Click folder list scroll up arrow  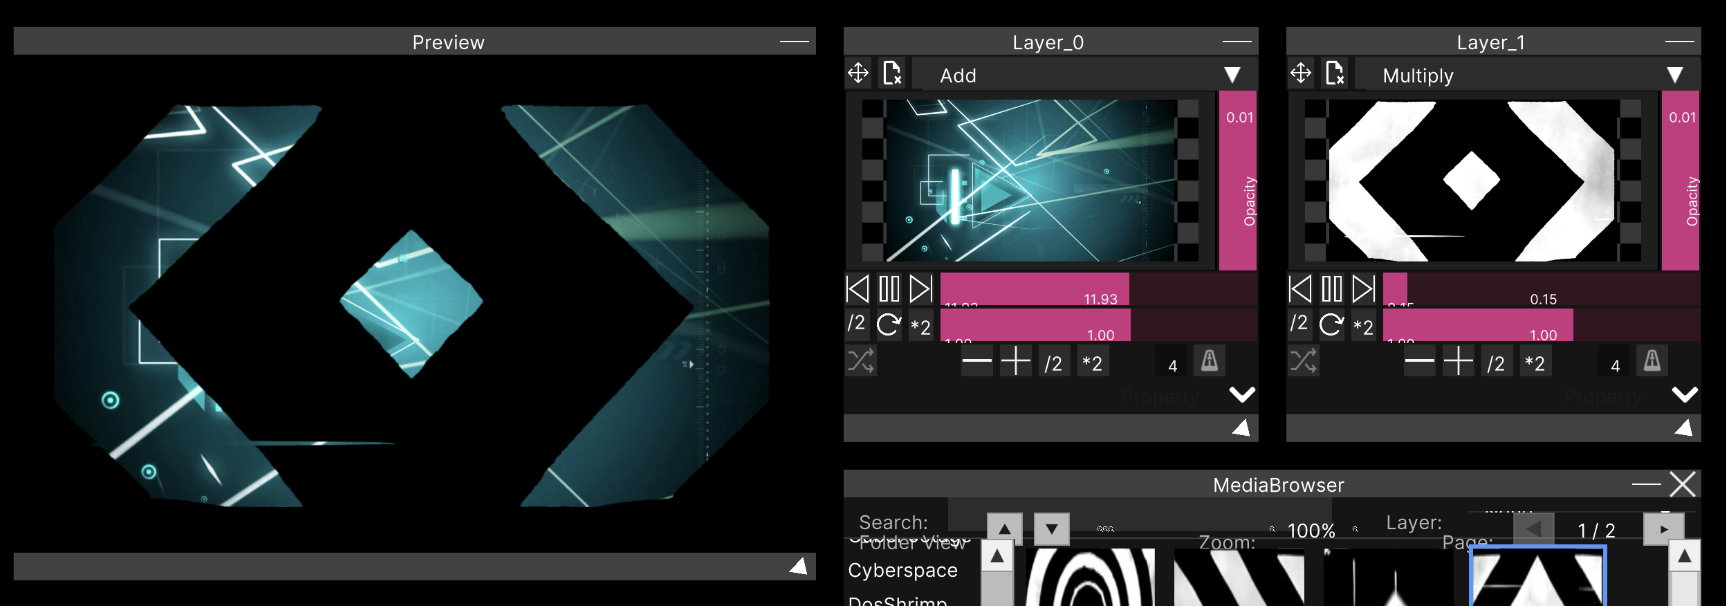(x=997, y=556)
